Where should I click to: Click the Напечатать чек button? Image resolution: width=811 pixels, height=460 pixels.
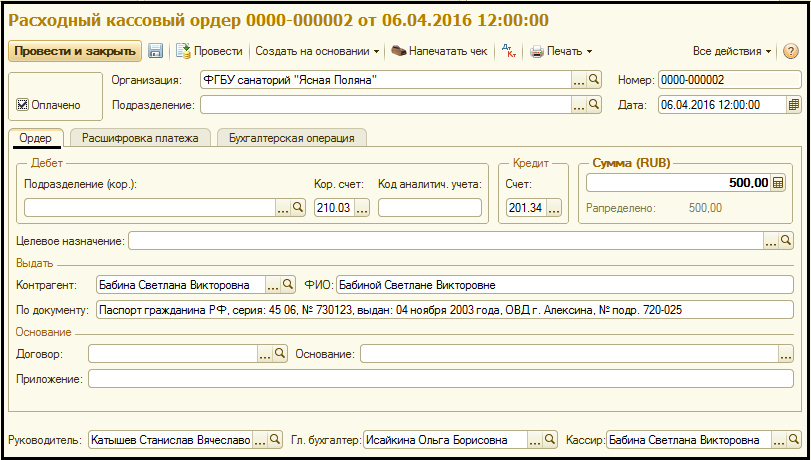coord(439,51)
